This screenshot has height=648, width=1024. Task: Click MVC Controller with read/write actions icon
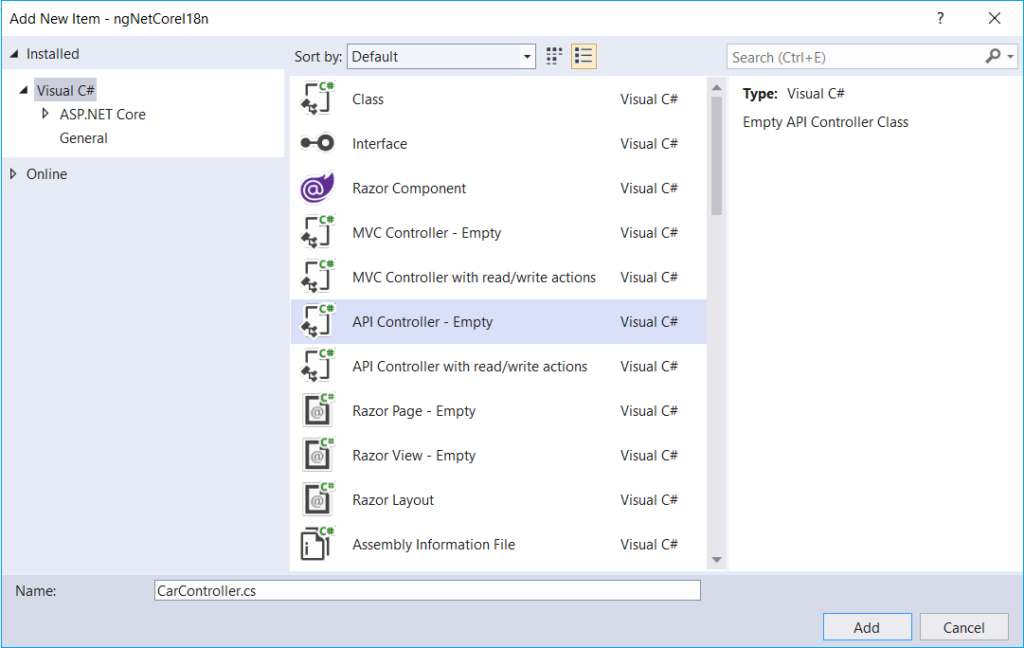click(317, 277)
